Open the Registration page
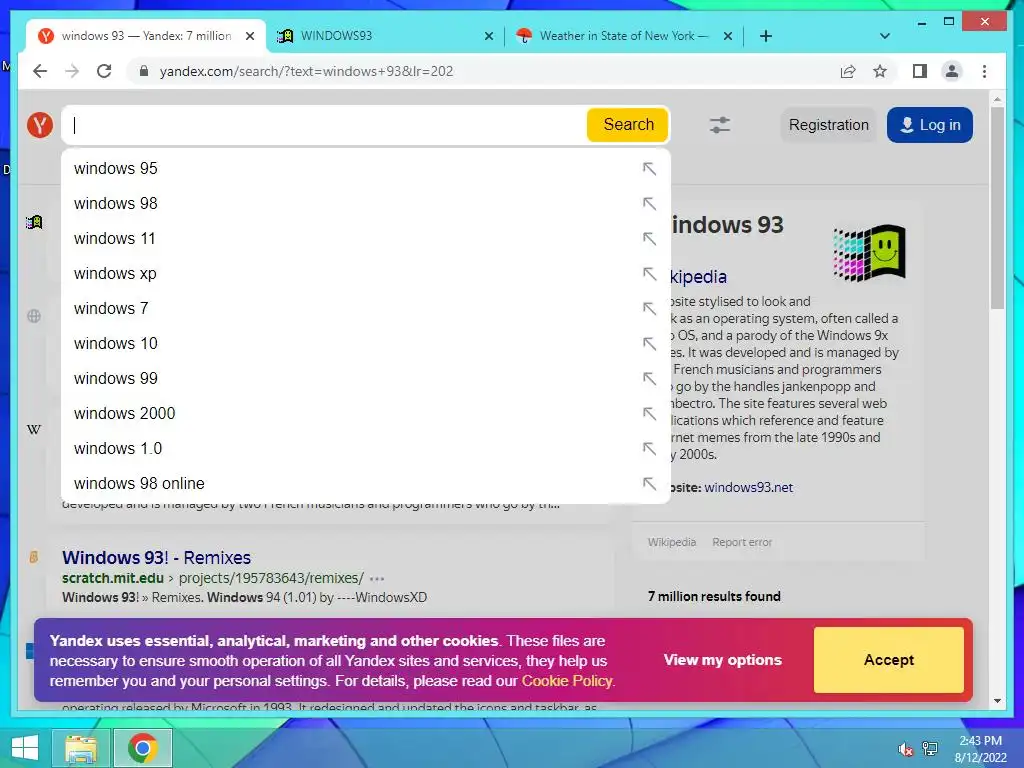Image resolution: width=1024 pixels, height=768 pixels. pyautogui.click(x=828, y=125)
